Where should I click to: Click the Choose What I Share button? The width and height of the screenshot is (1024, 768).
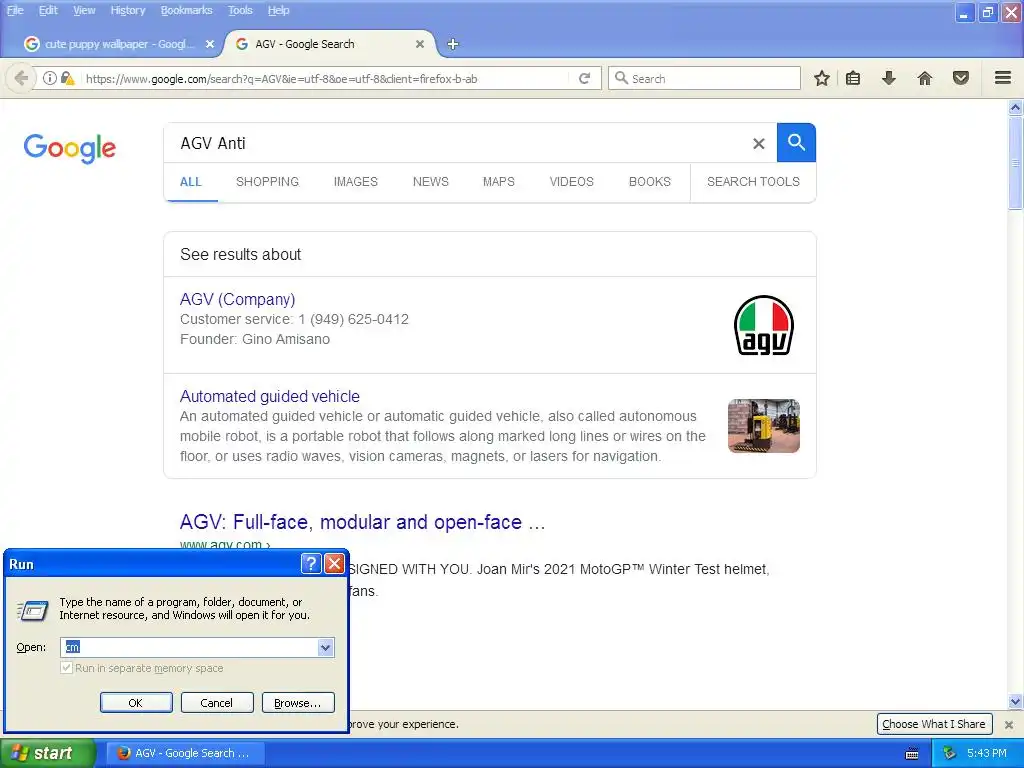point(934,724)
